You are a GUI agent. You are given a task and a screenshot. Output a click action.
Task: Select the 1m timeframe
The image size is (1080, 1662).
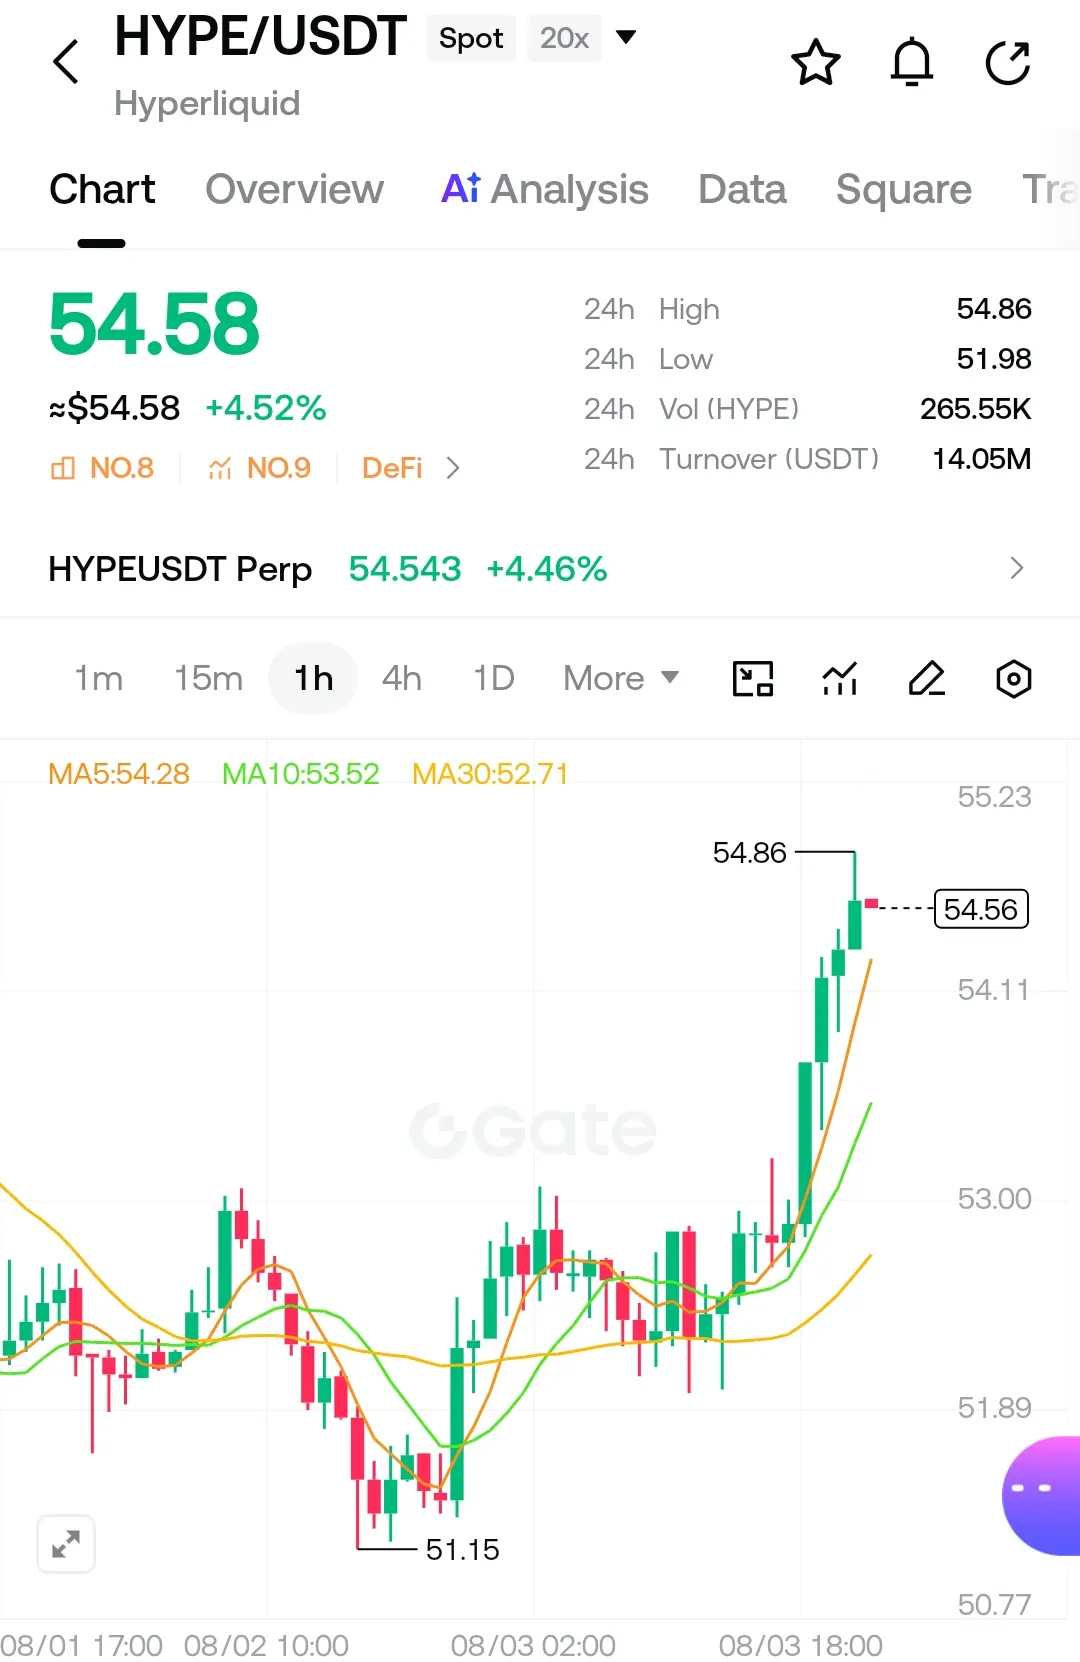98,678
